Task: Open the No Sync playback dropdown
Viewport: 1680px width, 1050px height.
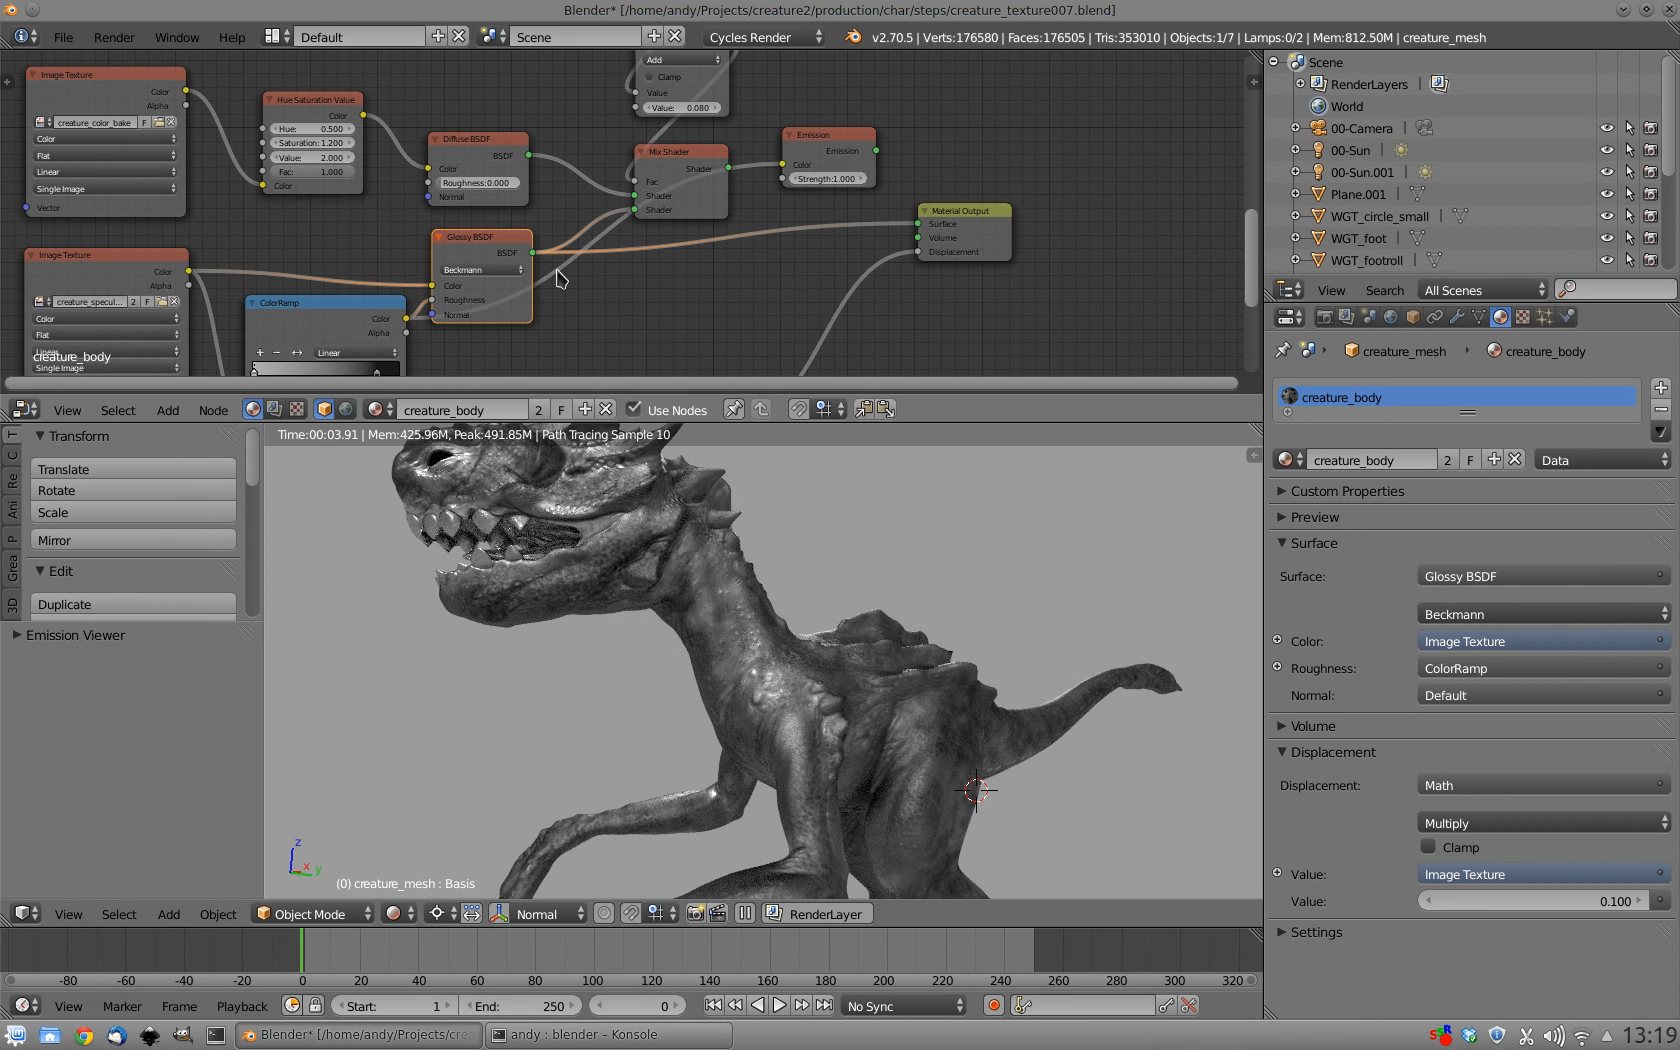Action: click(x=904, y=1005)
